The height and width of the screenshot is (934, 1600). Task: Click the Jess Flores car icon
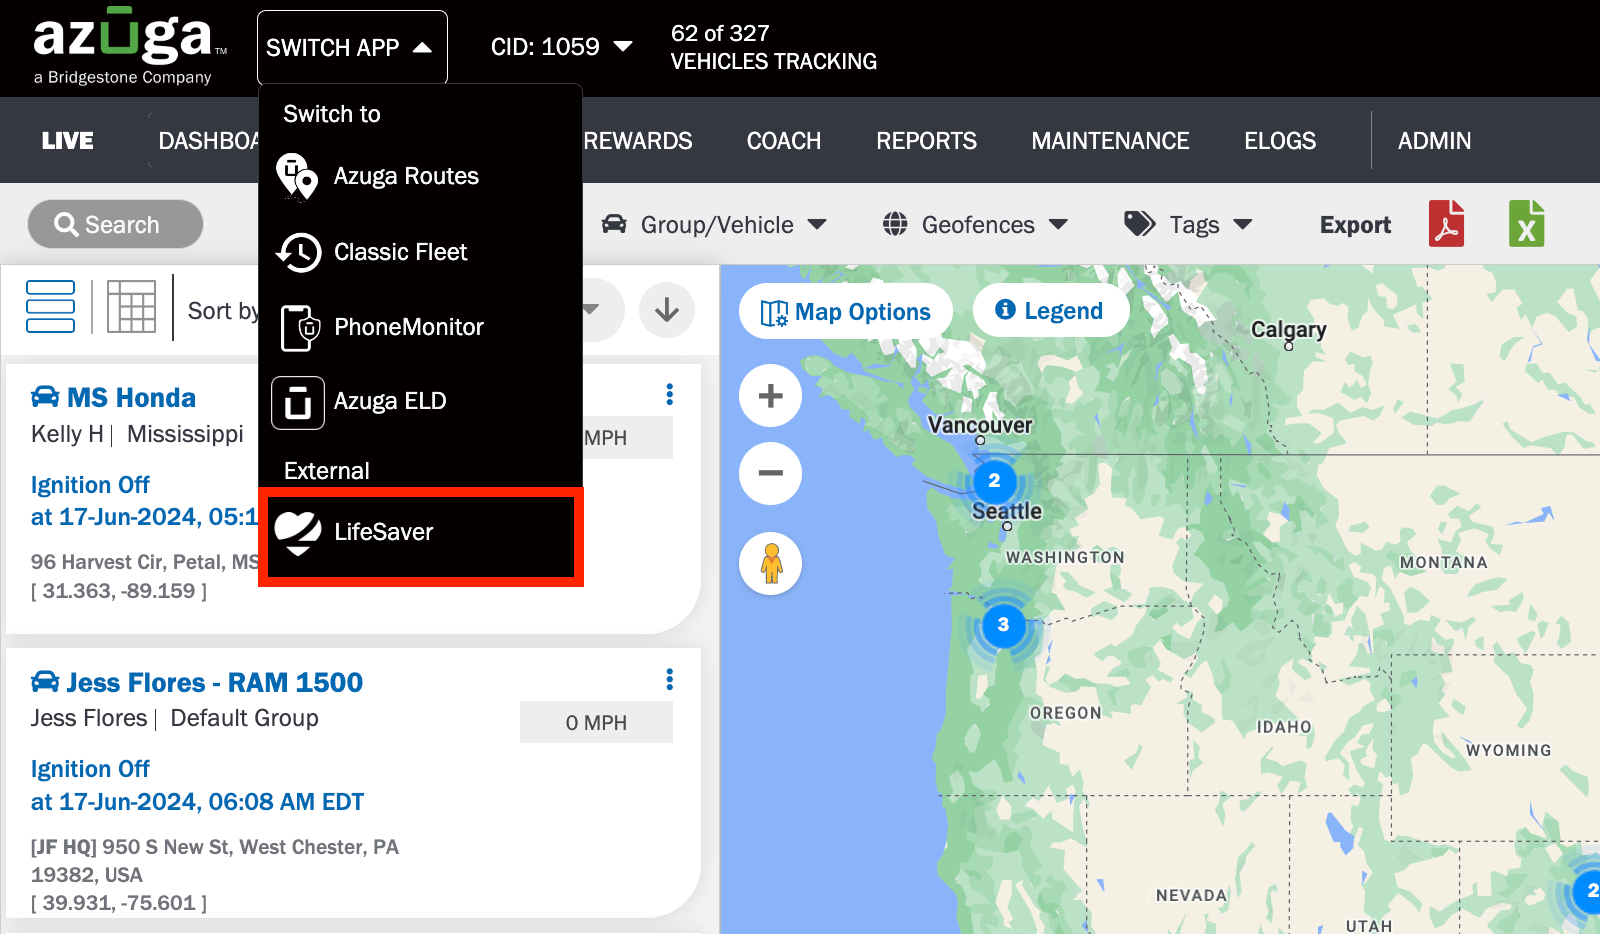coord(45,682)
